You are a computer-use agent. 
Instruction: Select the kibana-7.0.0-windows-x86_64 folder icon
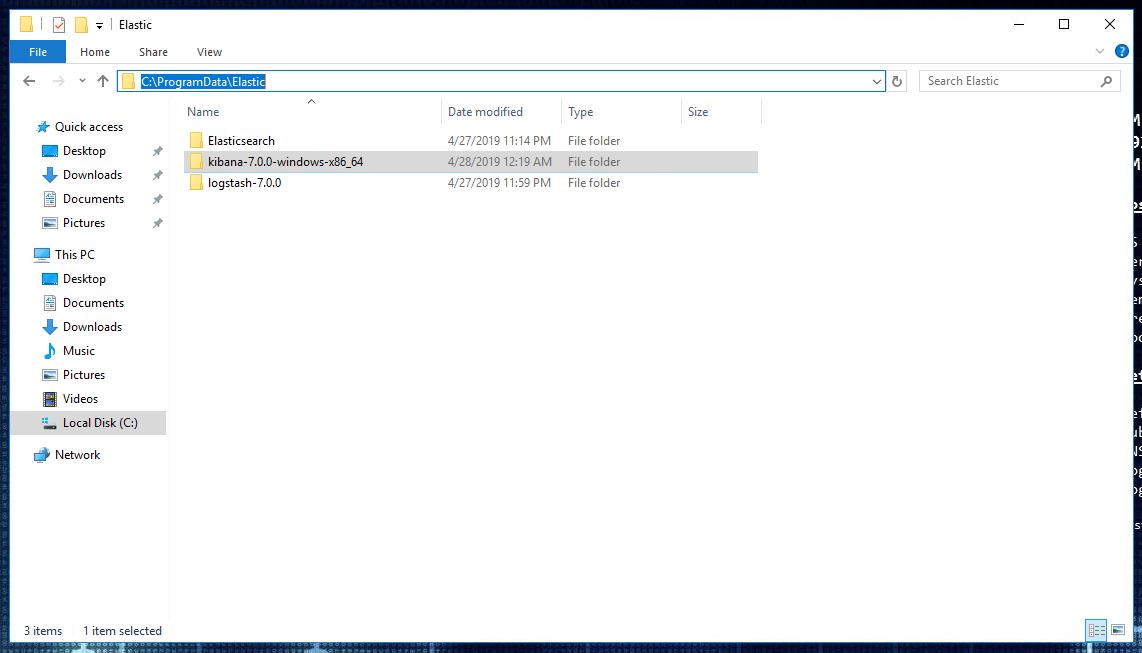[196, 162]
